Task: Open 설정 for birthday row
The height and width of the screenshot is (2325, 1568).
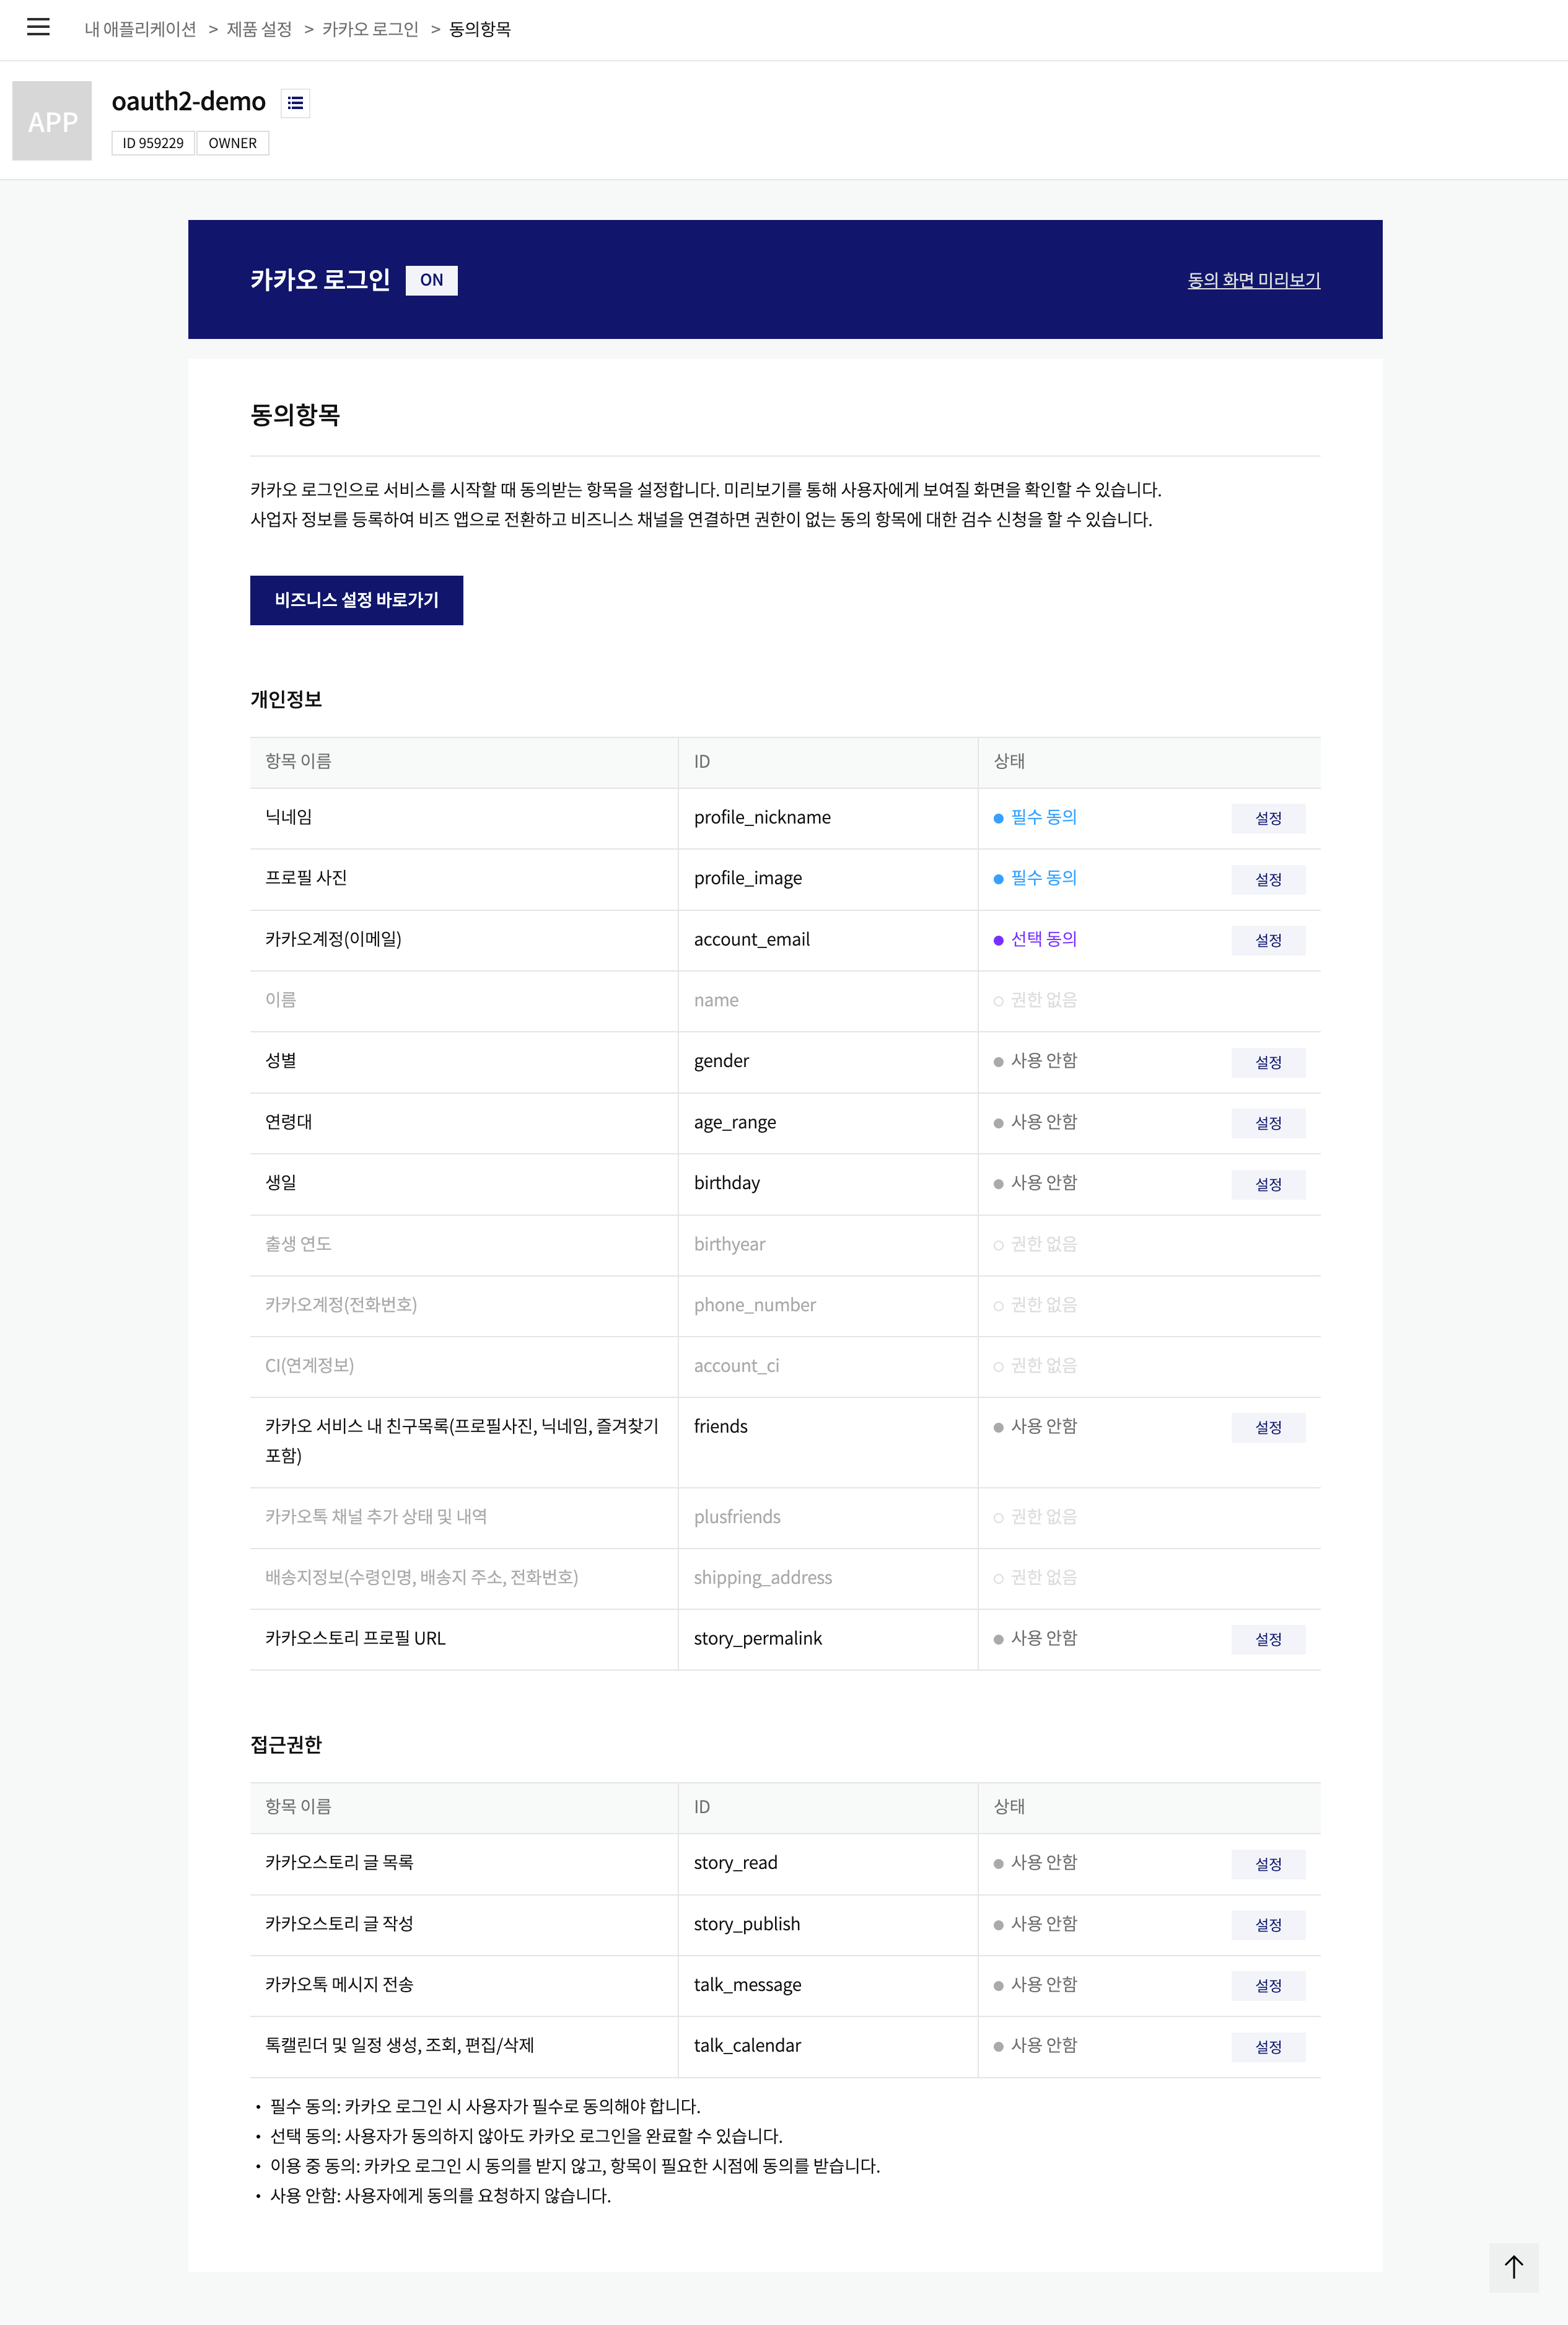Action: [x=1268, y=1184]
